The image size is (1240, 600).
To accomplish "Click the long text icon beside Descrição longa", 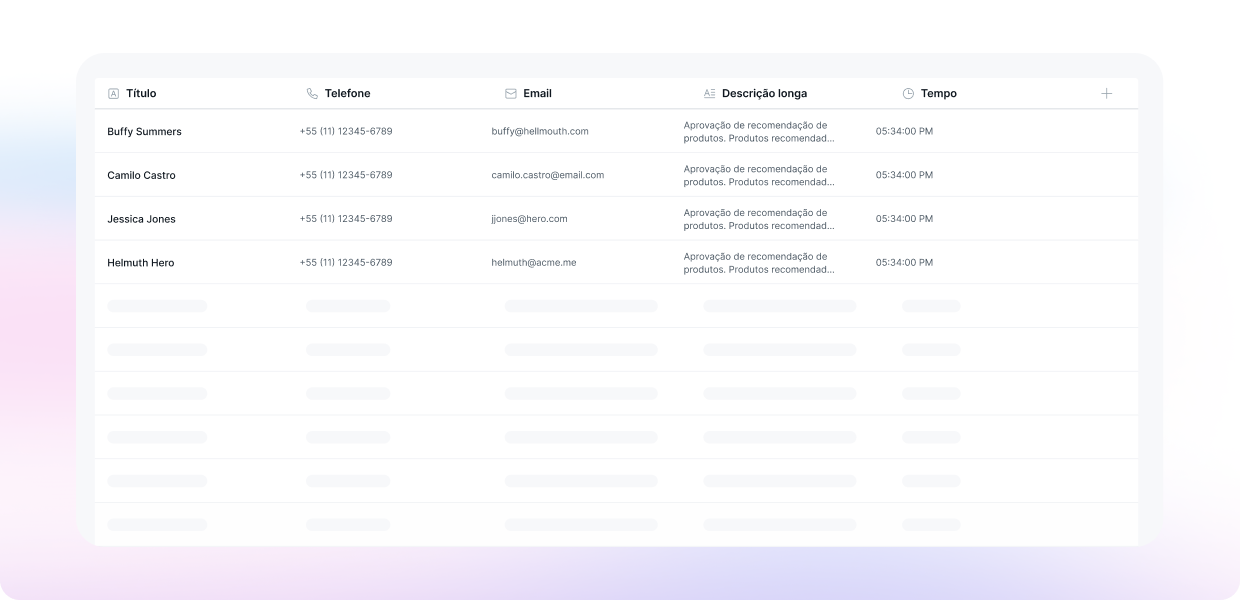I will (x=709, y=94).
